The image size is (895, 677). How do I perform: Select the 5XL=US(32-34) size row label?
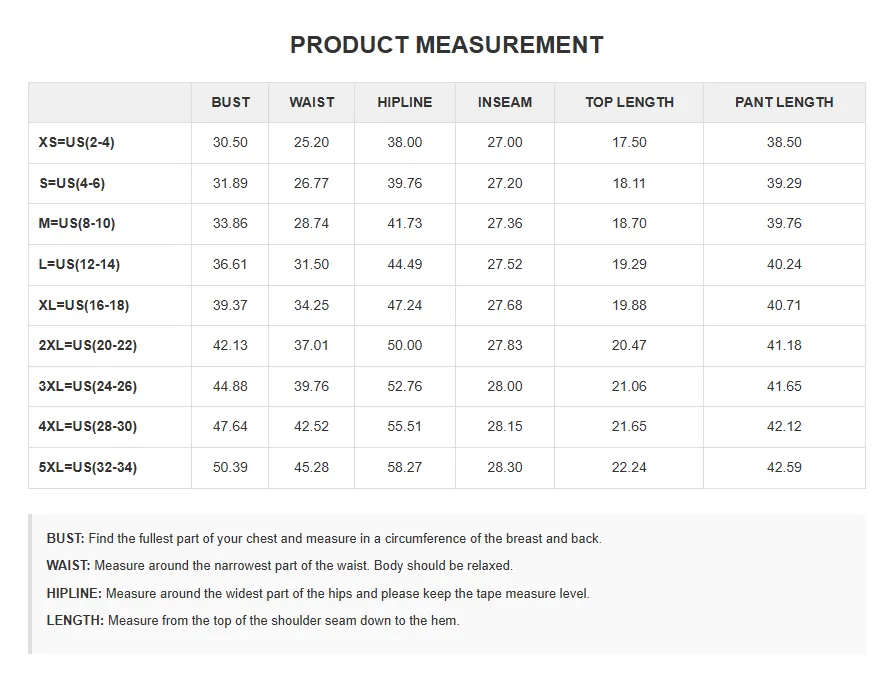[88, 467]
